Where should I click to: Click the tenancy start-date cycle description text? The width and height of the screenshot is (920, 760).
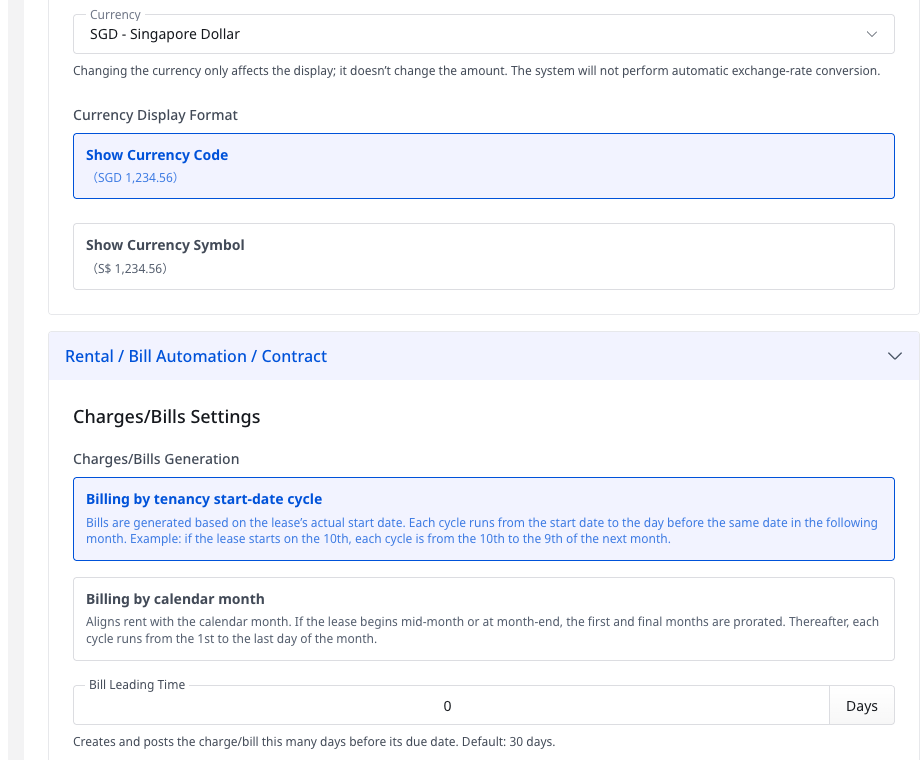(482, 531)
